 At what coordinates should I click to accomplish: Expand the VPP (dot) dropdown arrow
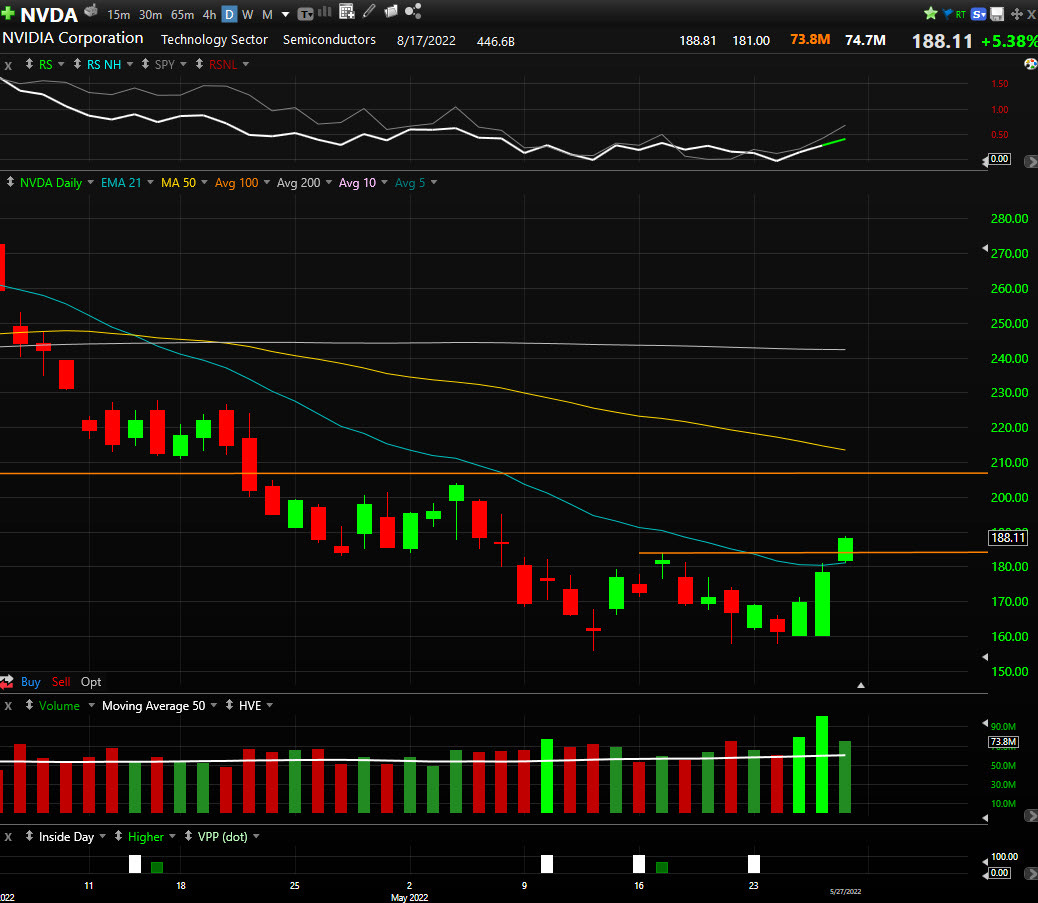[256, 837]
